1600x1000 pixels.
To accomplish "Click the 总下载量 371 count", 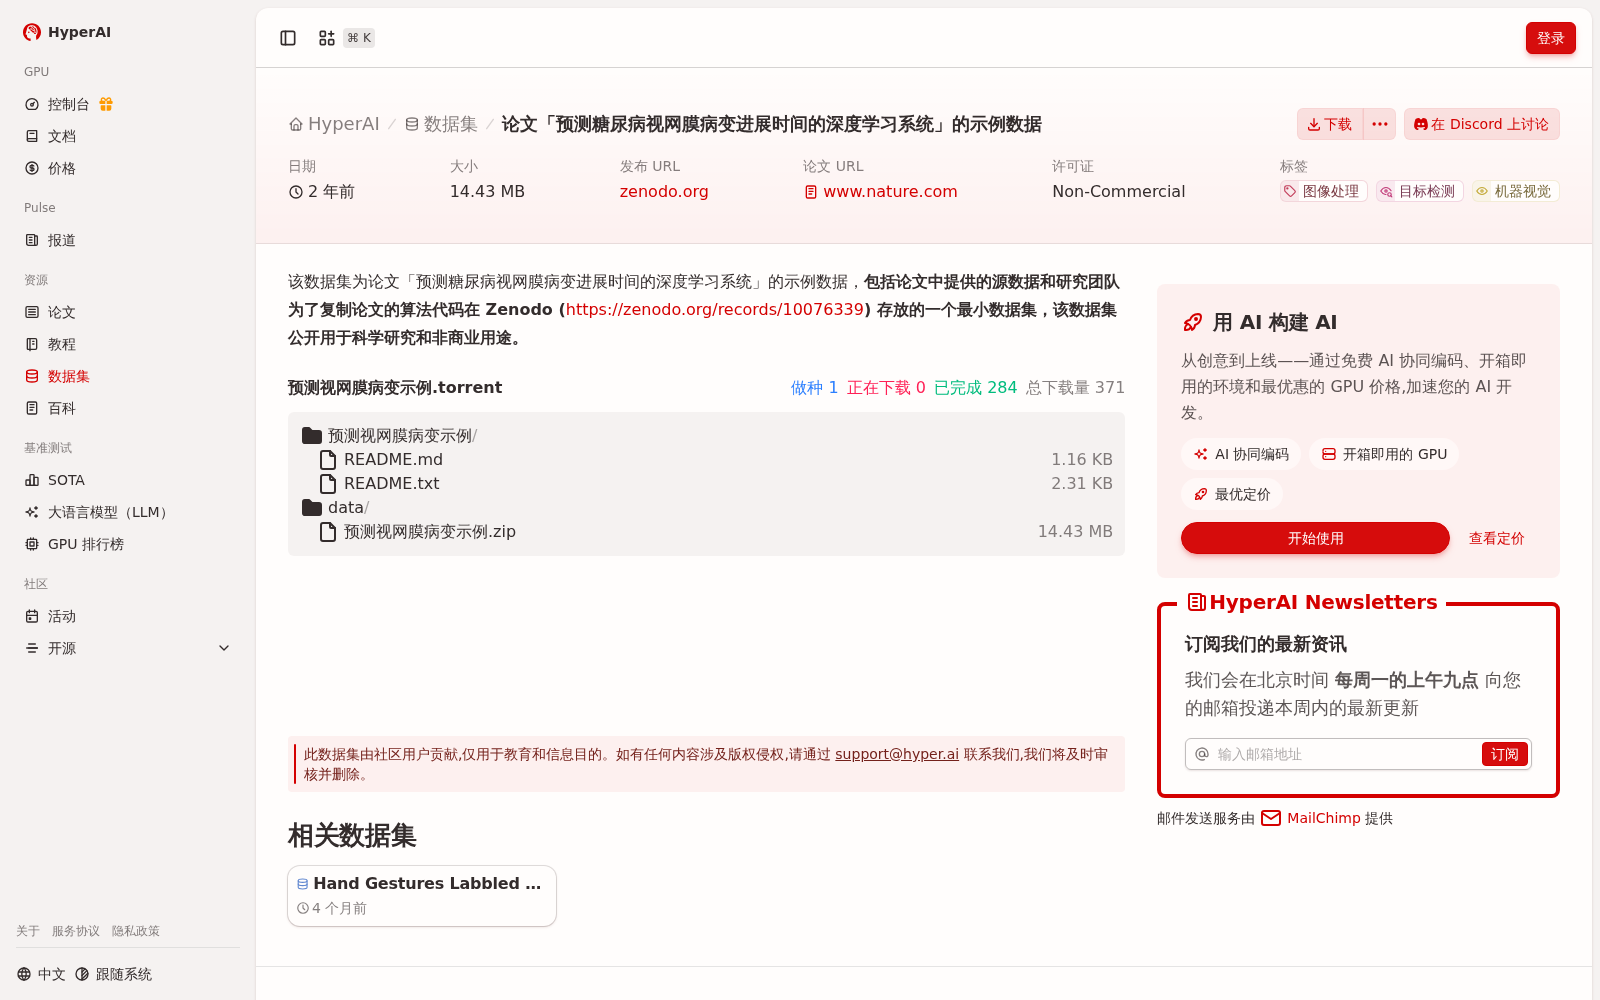I will (x=1075, y=388).
